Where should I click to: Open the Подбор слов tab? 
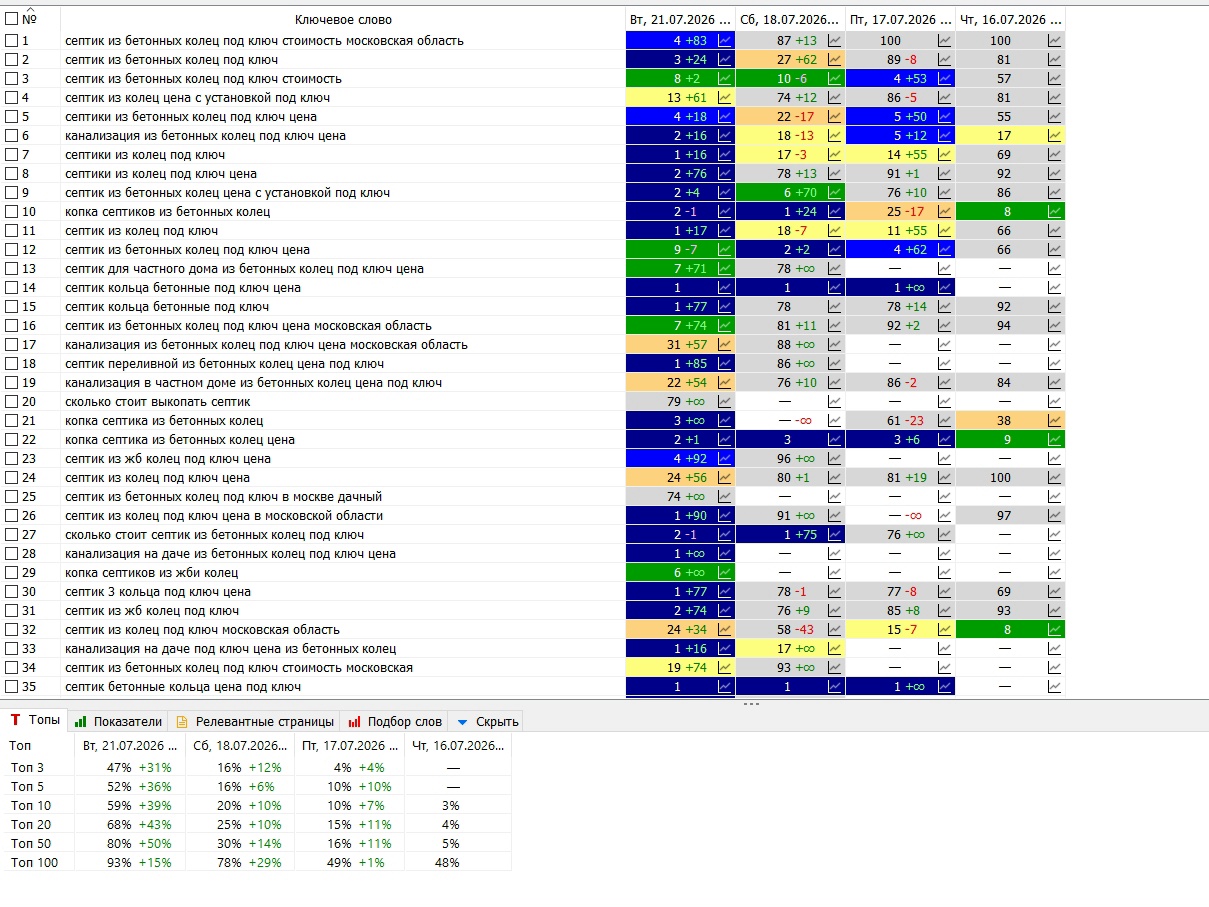pos(395,721)
